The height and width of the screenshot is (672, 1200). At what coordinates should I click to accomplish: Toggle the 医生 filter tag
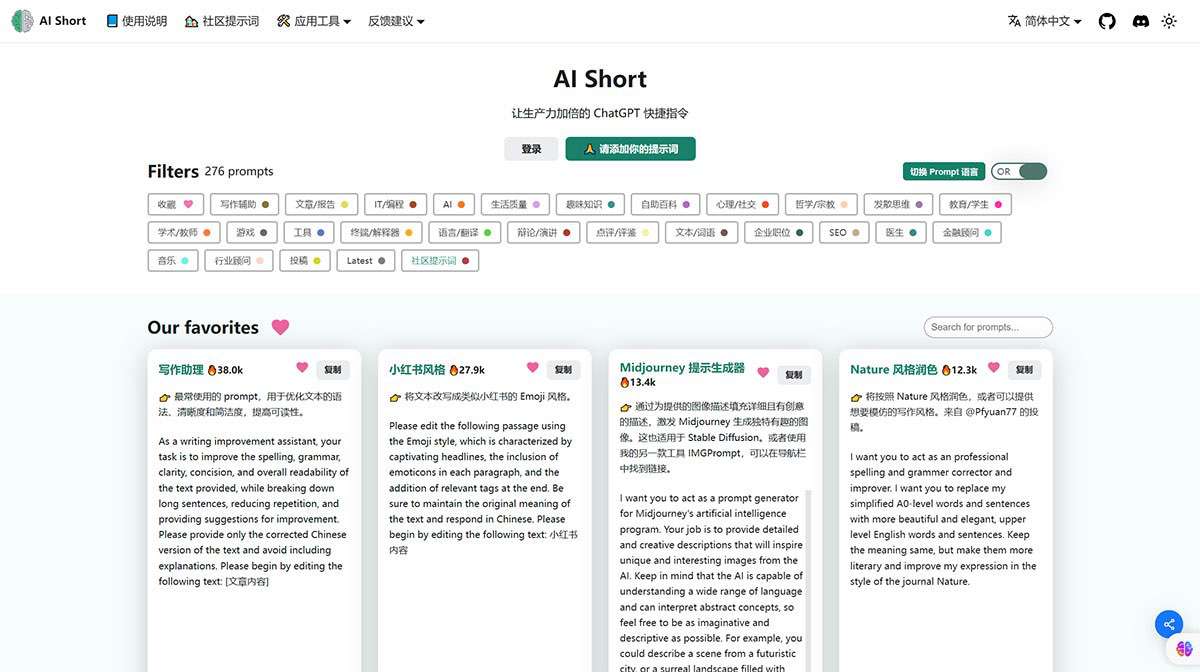click(x=900, y=232)
